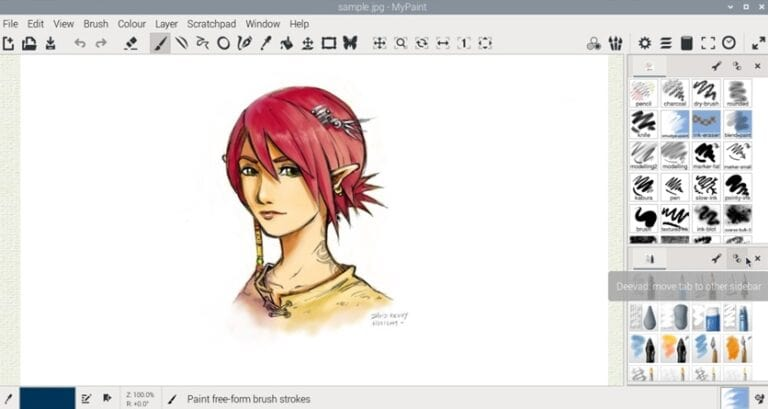Viewport: 768px width, 409px height.
Task: Open the layers panel stack icon
Action: pyautogui.click(x=666, y=43)
